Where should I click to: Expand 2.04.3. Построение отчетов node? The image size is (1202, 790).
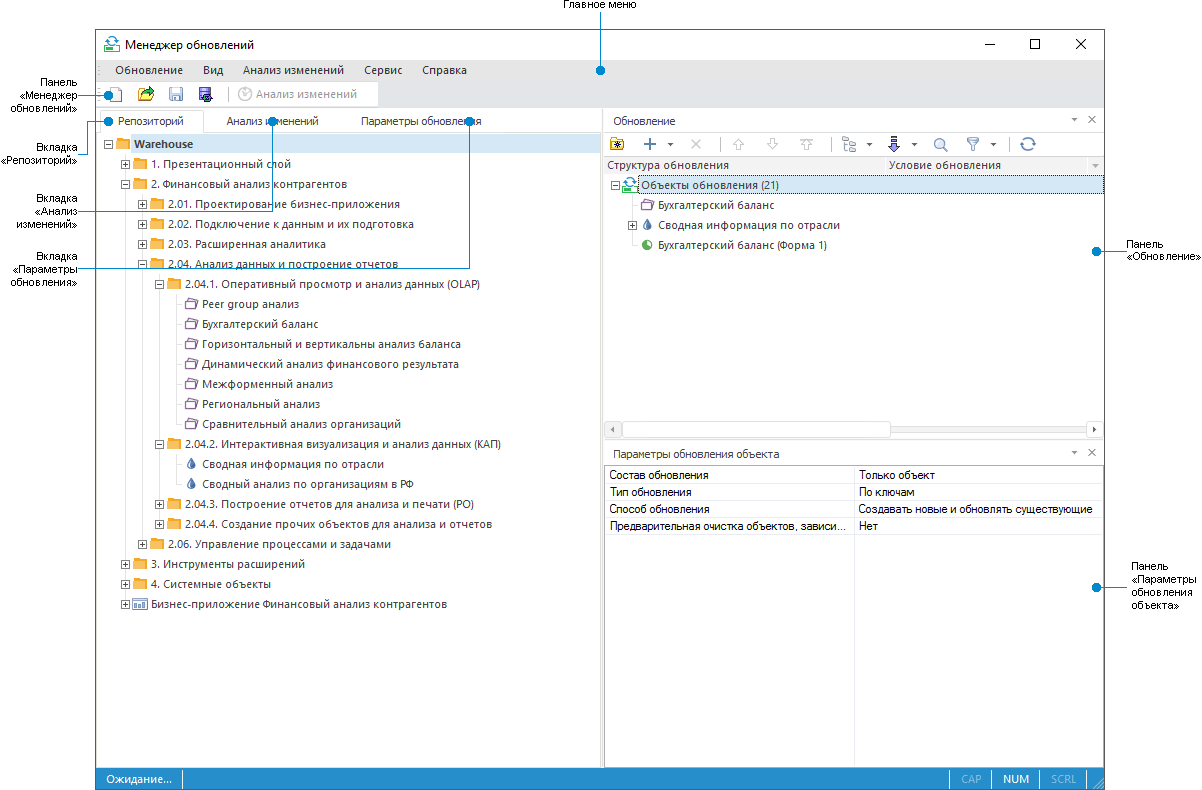pyautogui.click(x=159, y=504)
